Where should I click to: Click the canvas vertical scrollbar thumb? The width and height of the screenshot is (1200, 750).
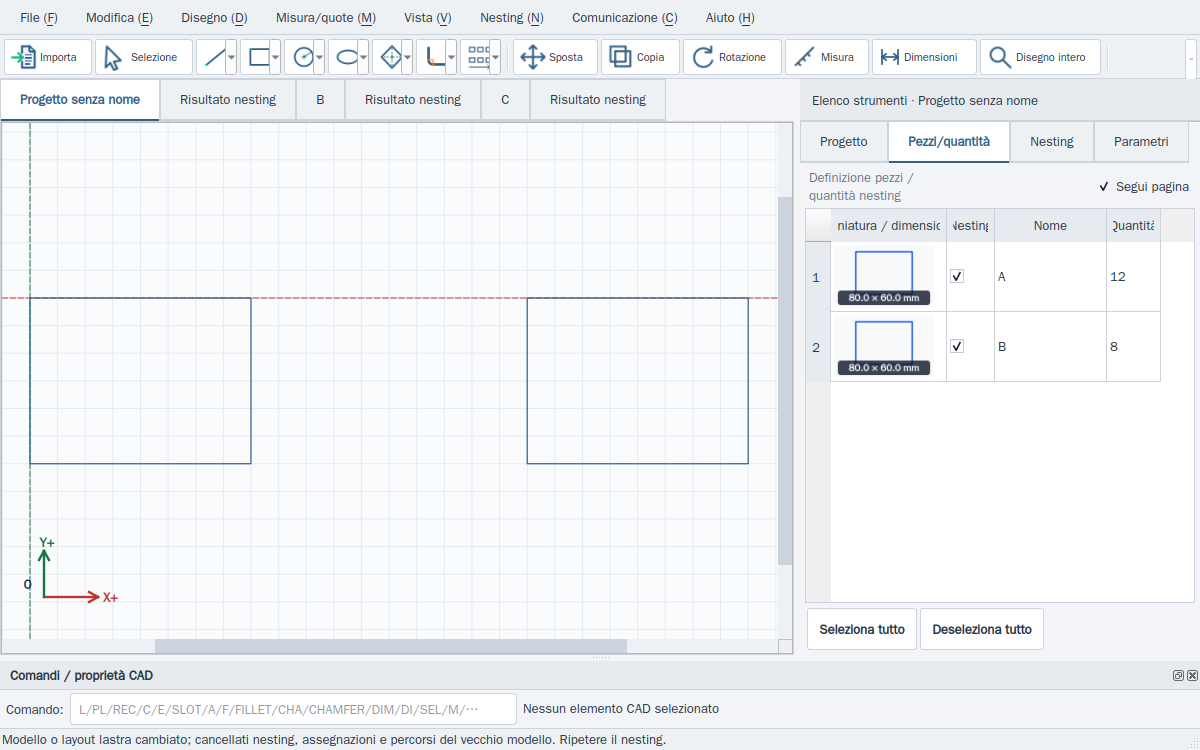[x=785, y=380]
